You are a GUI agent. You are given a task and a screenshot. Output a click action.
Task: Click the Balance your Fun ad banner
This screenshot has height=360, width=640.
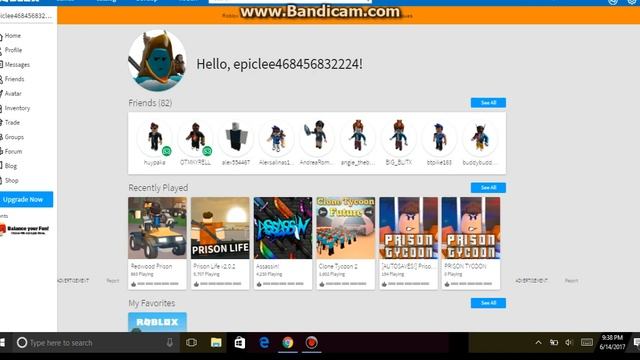(25, 229)
